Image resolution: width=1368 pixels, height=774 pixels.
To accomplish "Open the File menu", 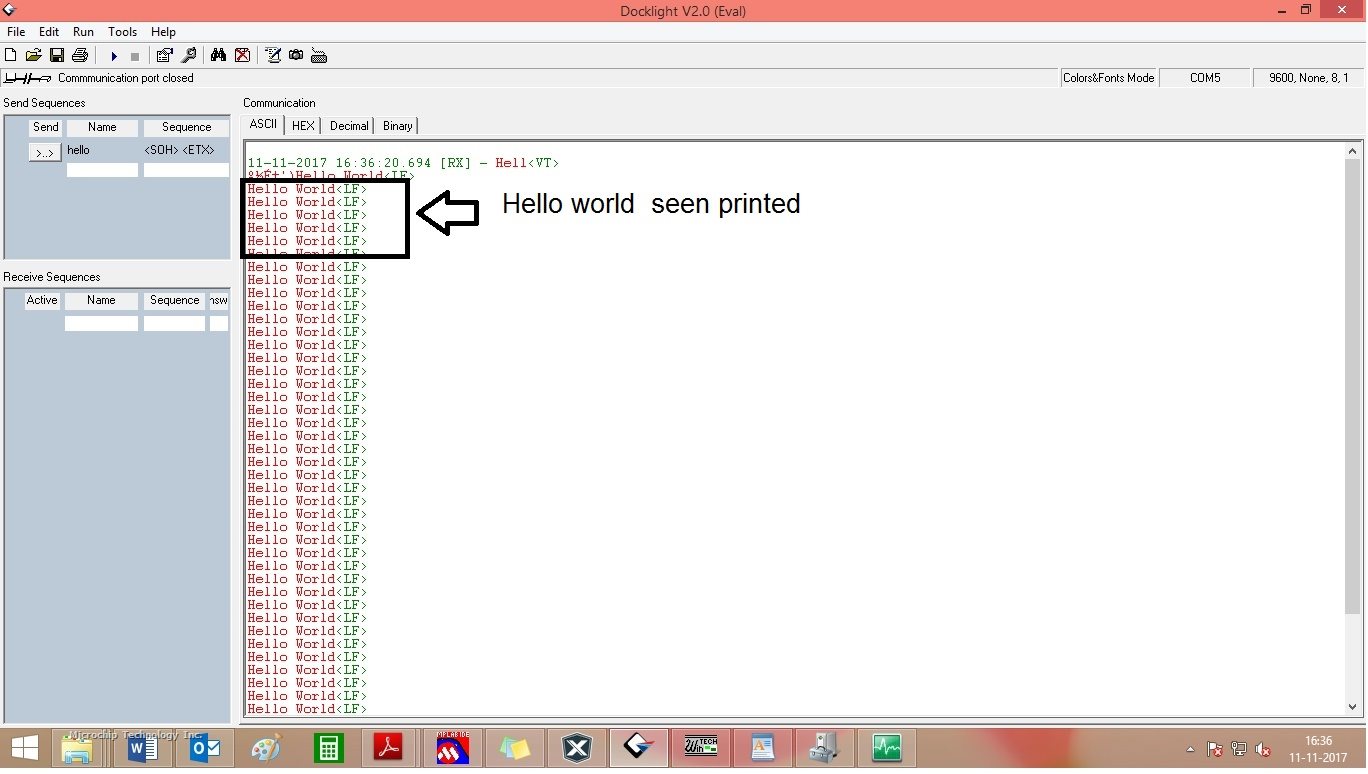I will click(16, 32).
